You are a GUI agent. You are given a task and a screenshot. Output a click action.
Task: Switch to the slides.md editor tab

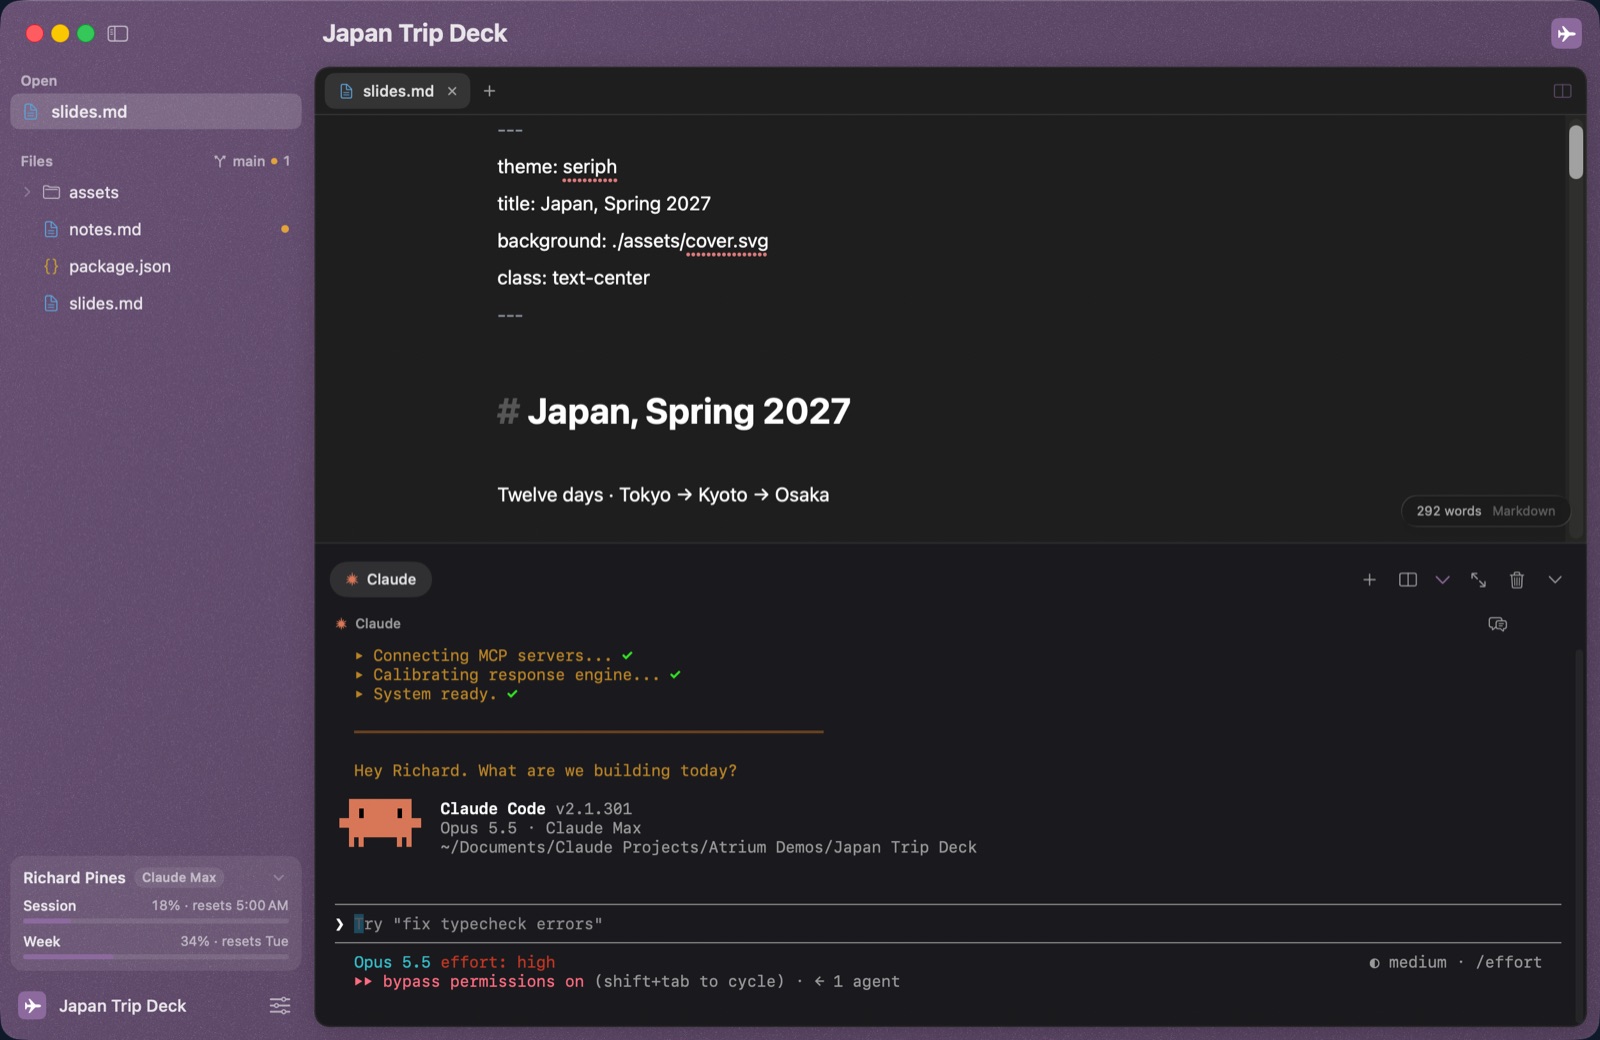pos(397,91)
